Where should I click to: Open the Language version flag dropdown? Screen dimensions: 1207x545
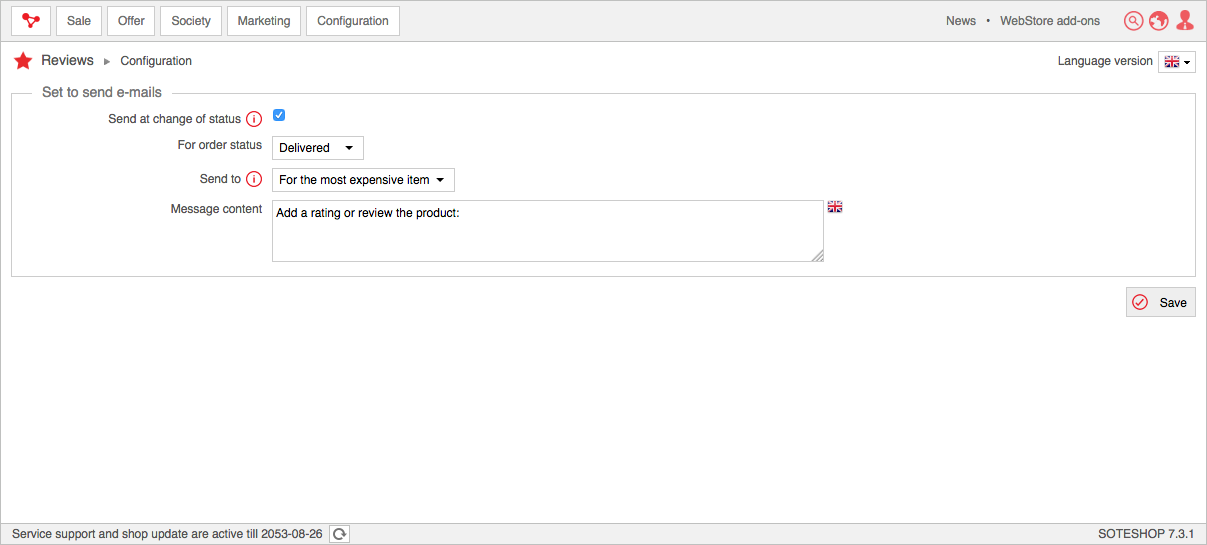coord(1177,62)
